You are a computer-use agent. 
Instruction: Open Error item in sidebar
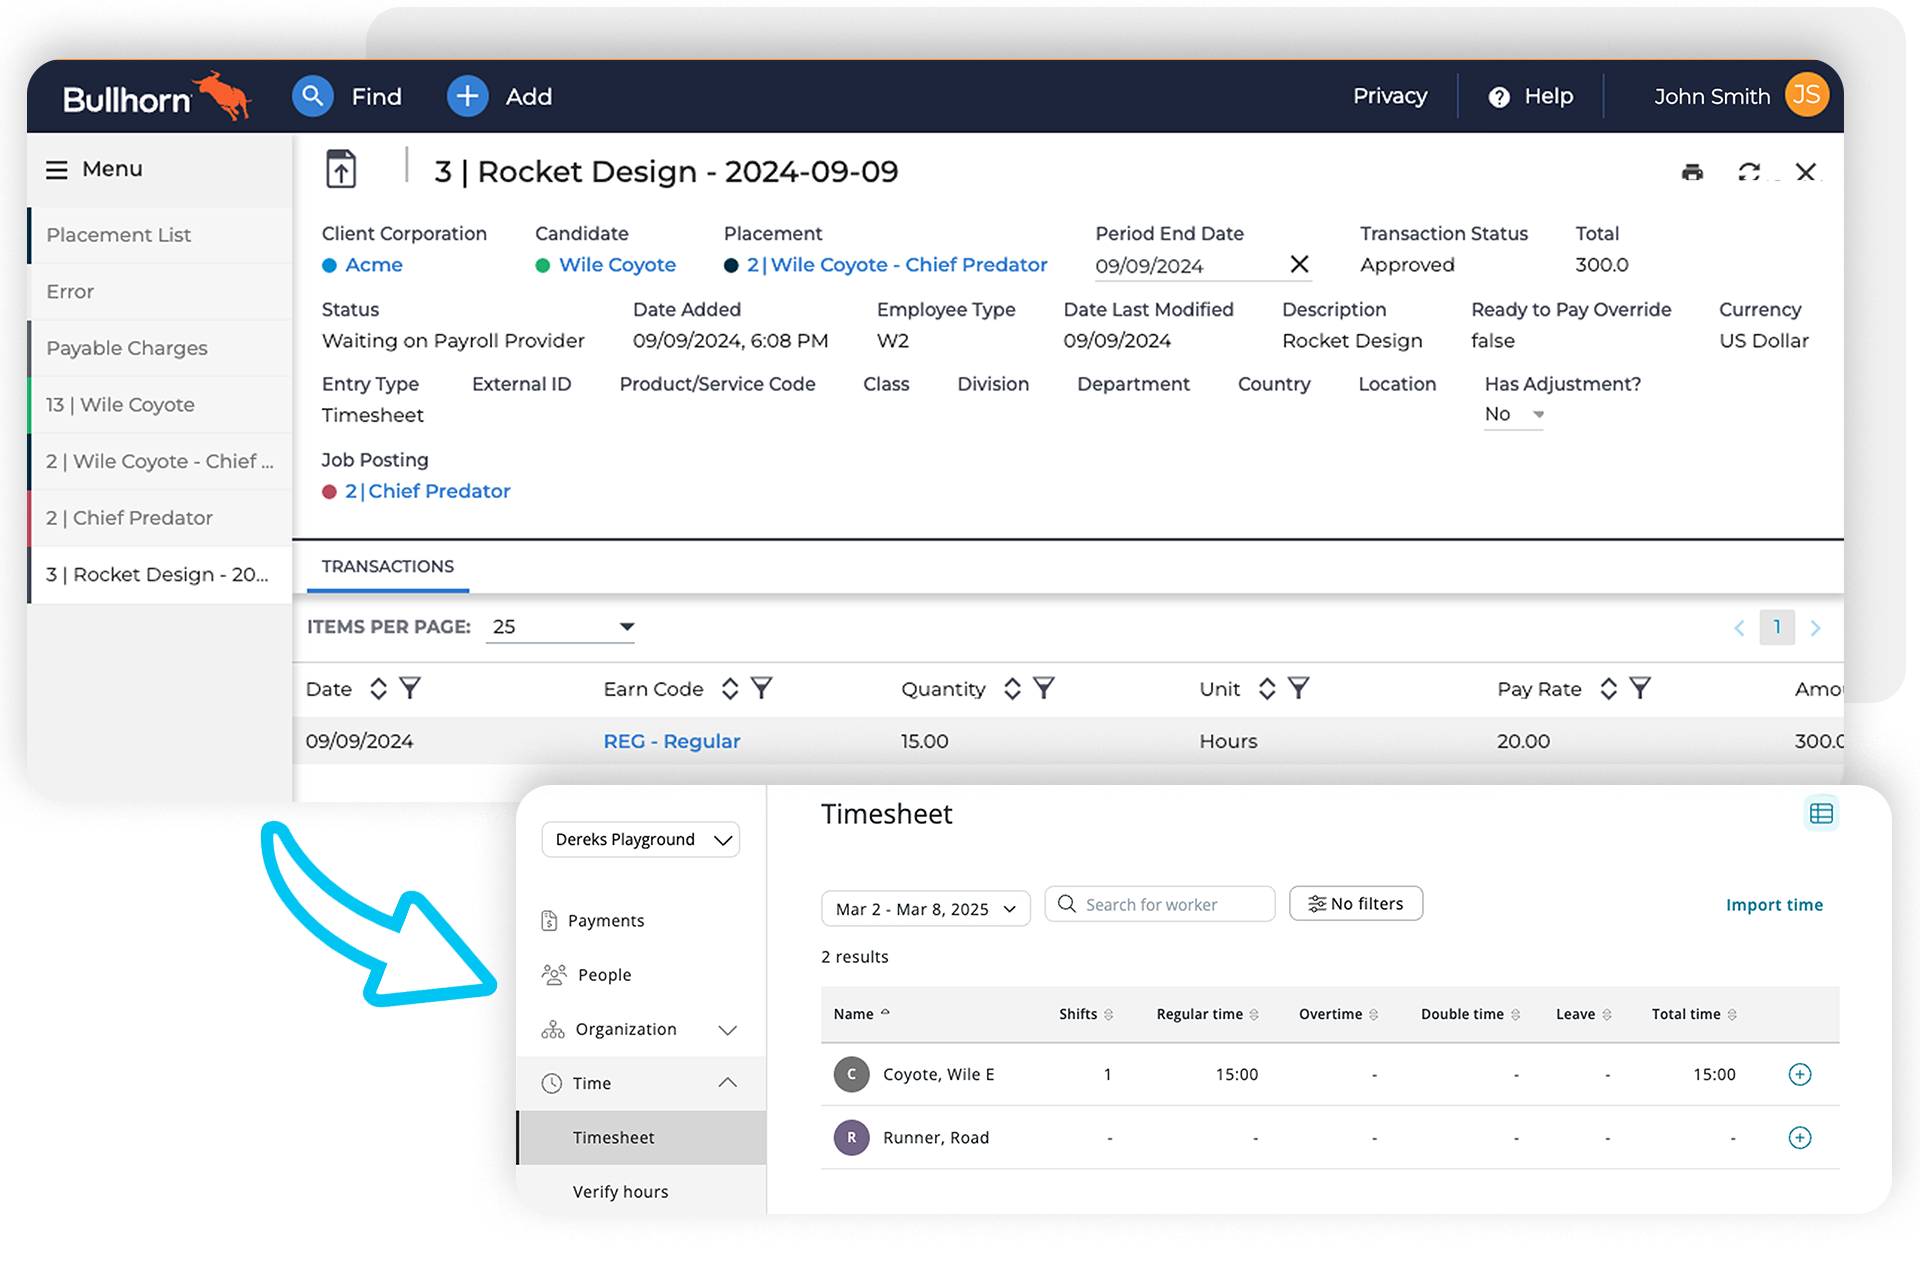pos(160,292)
